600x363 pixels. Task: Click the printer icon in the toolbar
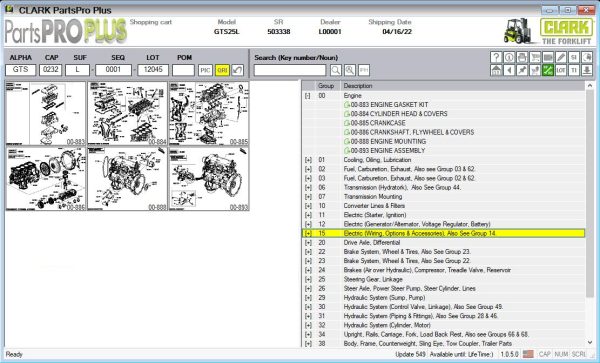(522, 57)
